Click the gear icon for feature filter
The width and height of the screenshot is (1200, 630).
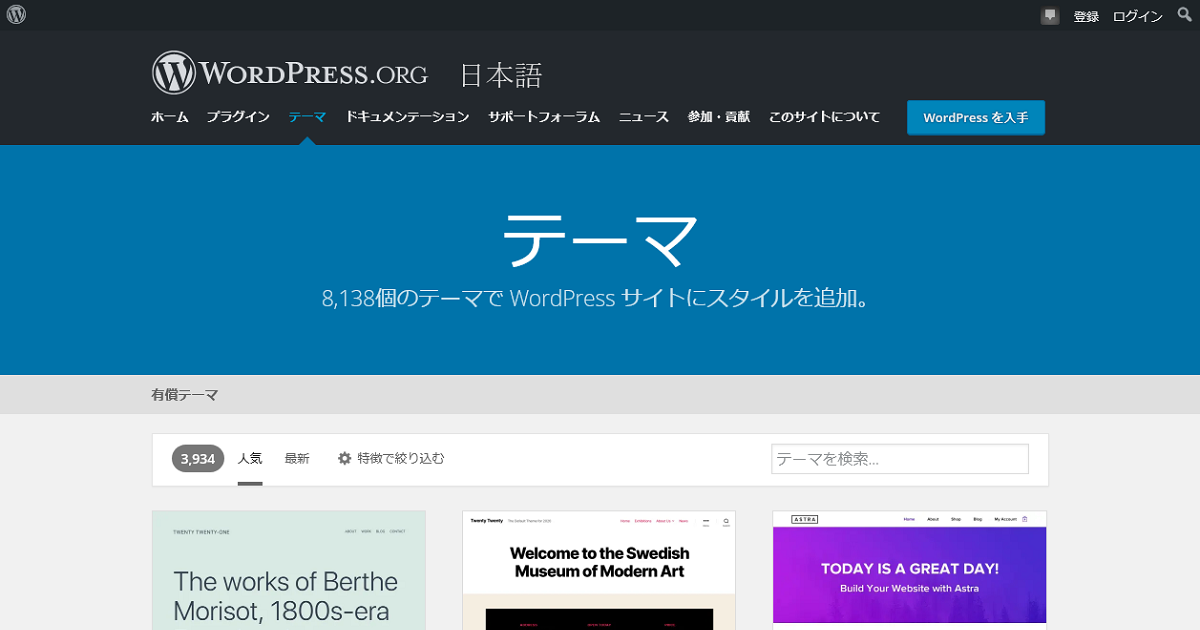[x=344, y=458]
